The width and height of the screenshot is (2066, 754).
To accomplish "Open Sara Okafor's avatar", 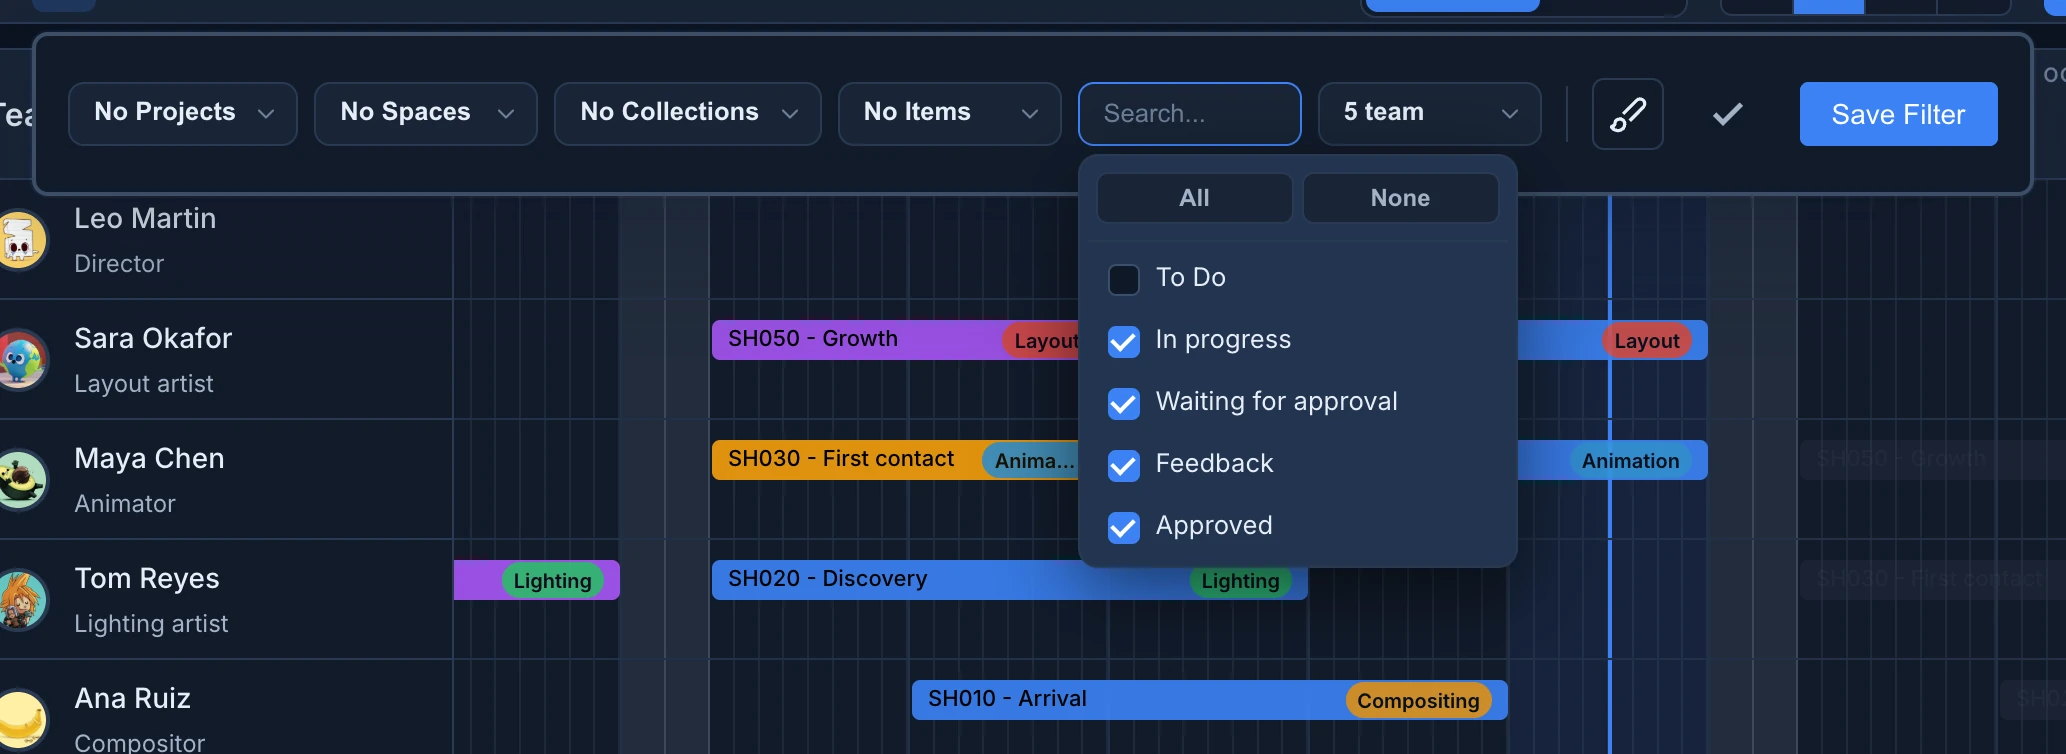I will tap(20, 360).
